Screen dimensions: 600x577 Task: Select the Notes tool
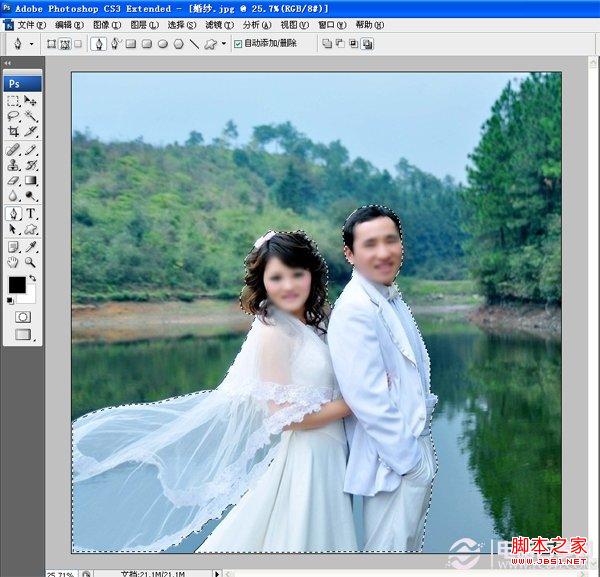(x=13, y=247)
